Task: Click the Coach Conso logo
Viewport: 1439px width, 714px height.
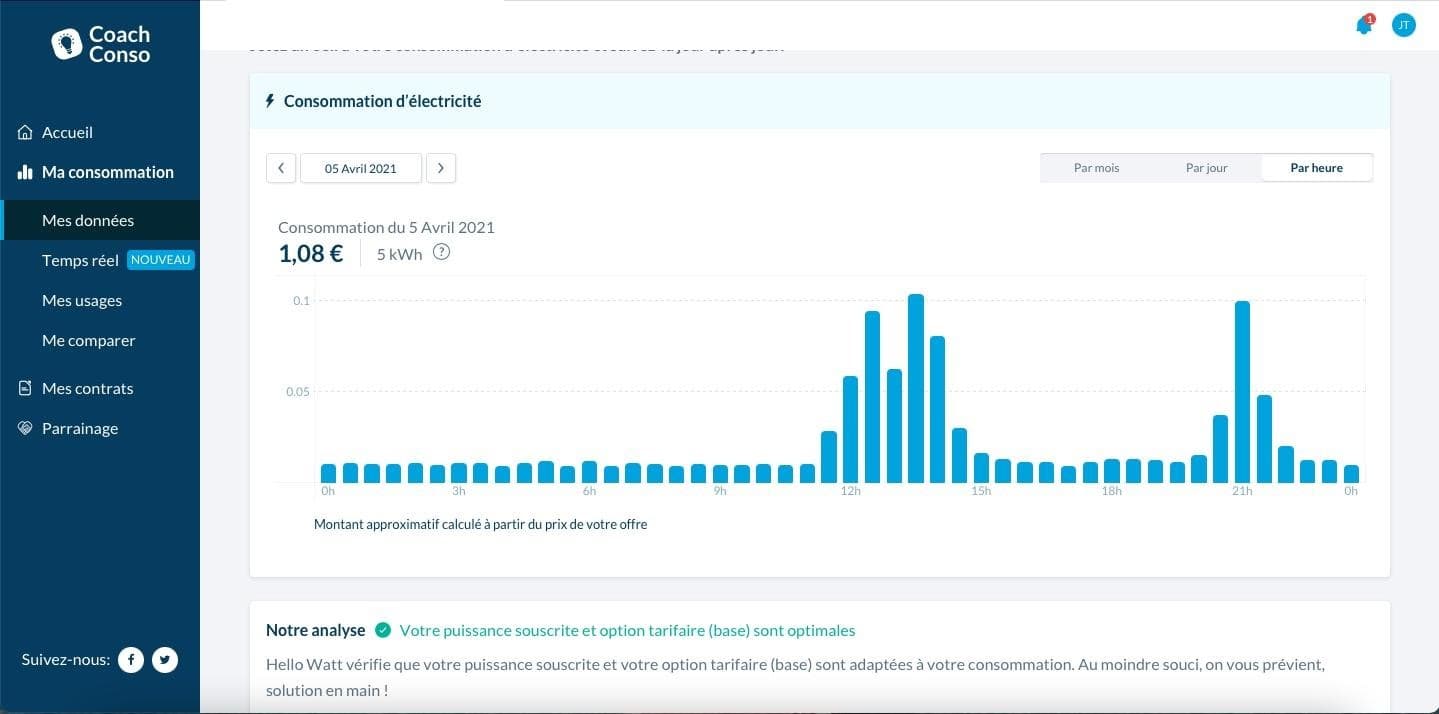Action: [101, 44]
